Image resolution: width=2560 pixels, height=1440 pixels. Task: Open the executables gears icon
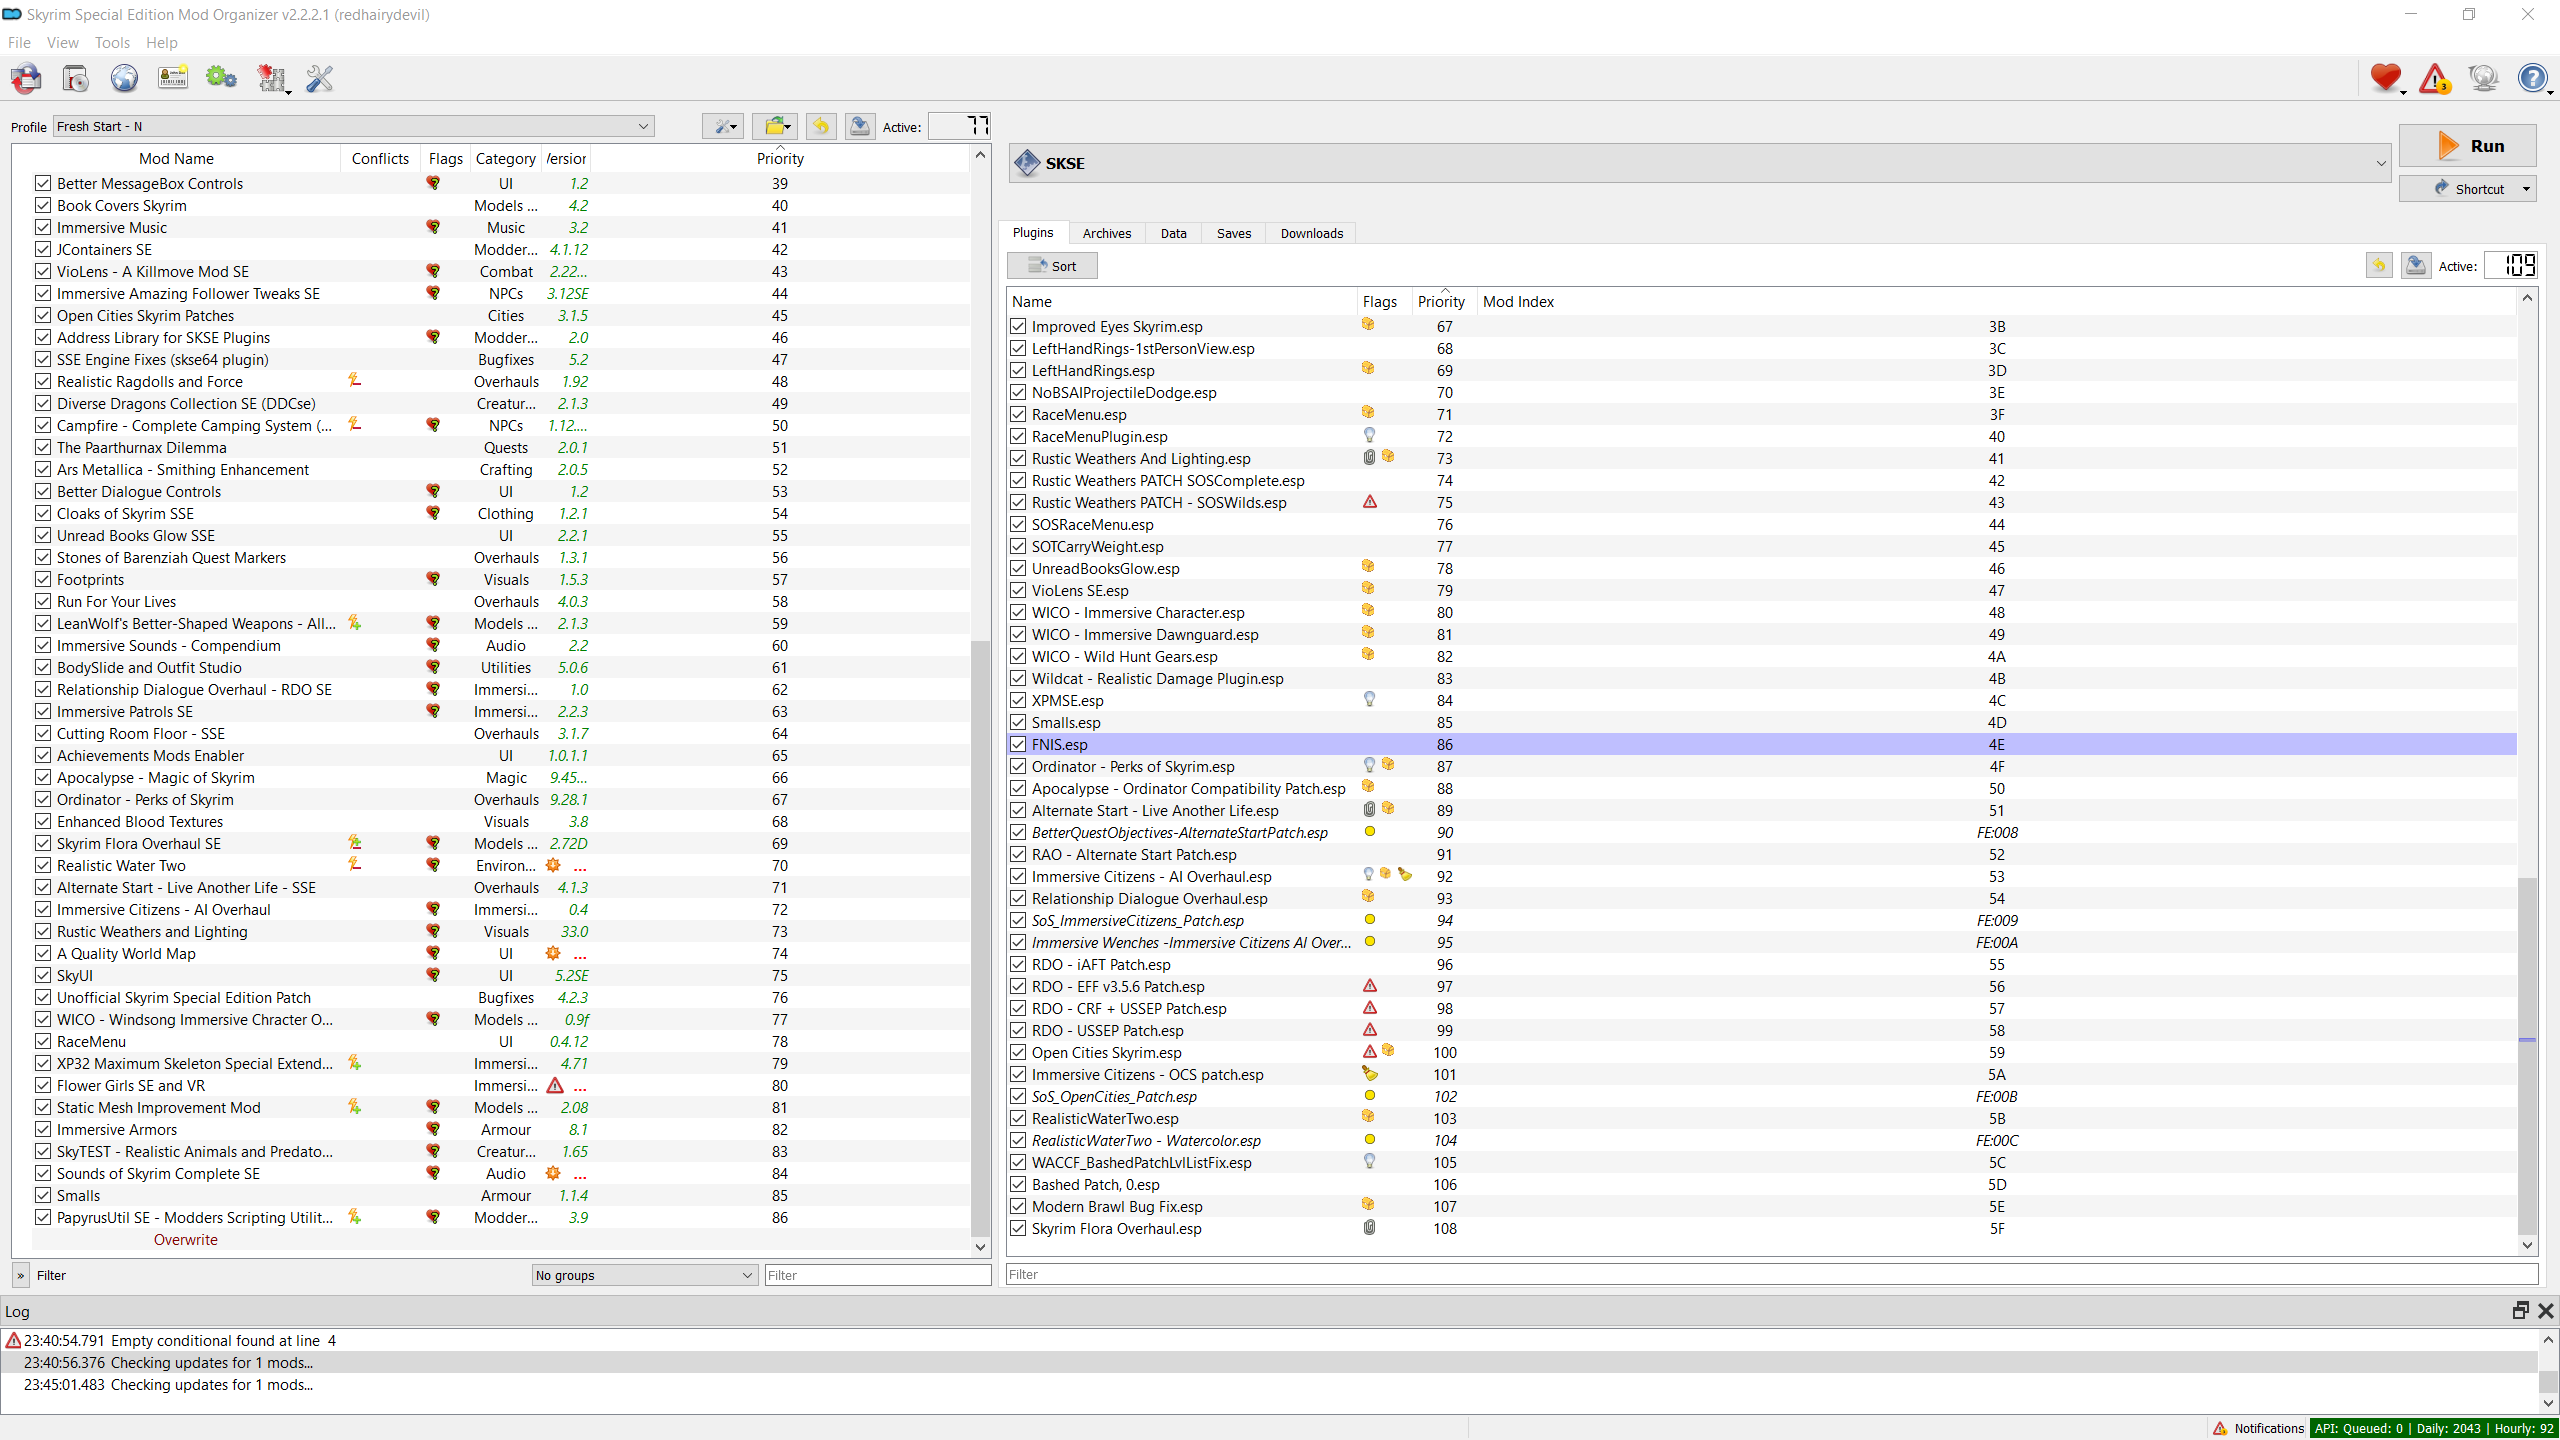coord(221,78)
